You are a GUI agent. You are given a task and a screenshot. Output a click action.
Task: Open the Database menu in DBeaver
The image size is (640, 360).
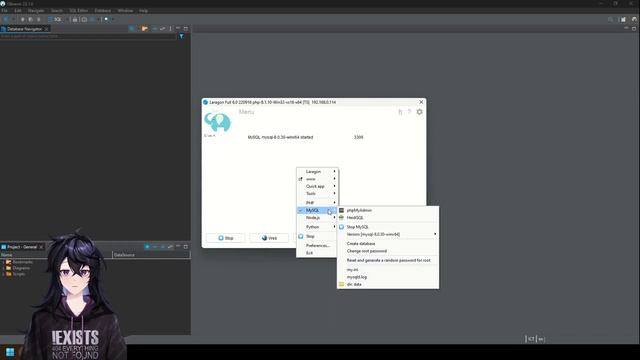(103, 11)
